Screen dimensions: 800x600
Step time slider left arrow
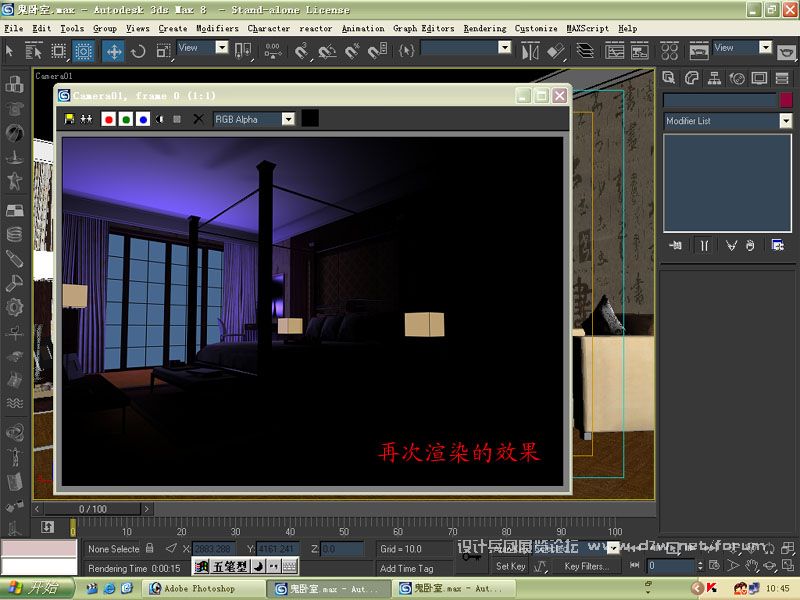(x=37, y=509)
